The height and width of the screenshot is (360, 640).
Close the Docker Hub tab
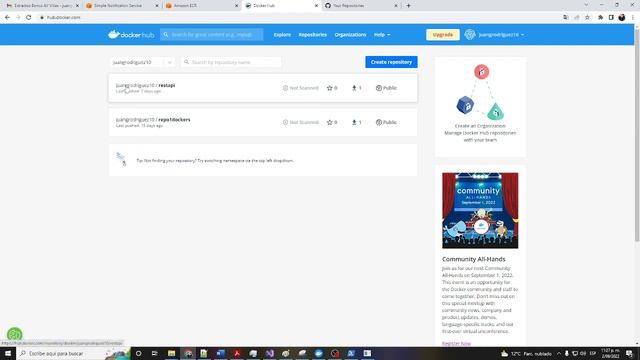[x=316, y=6]
